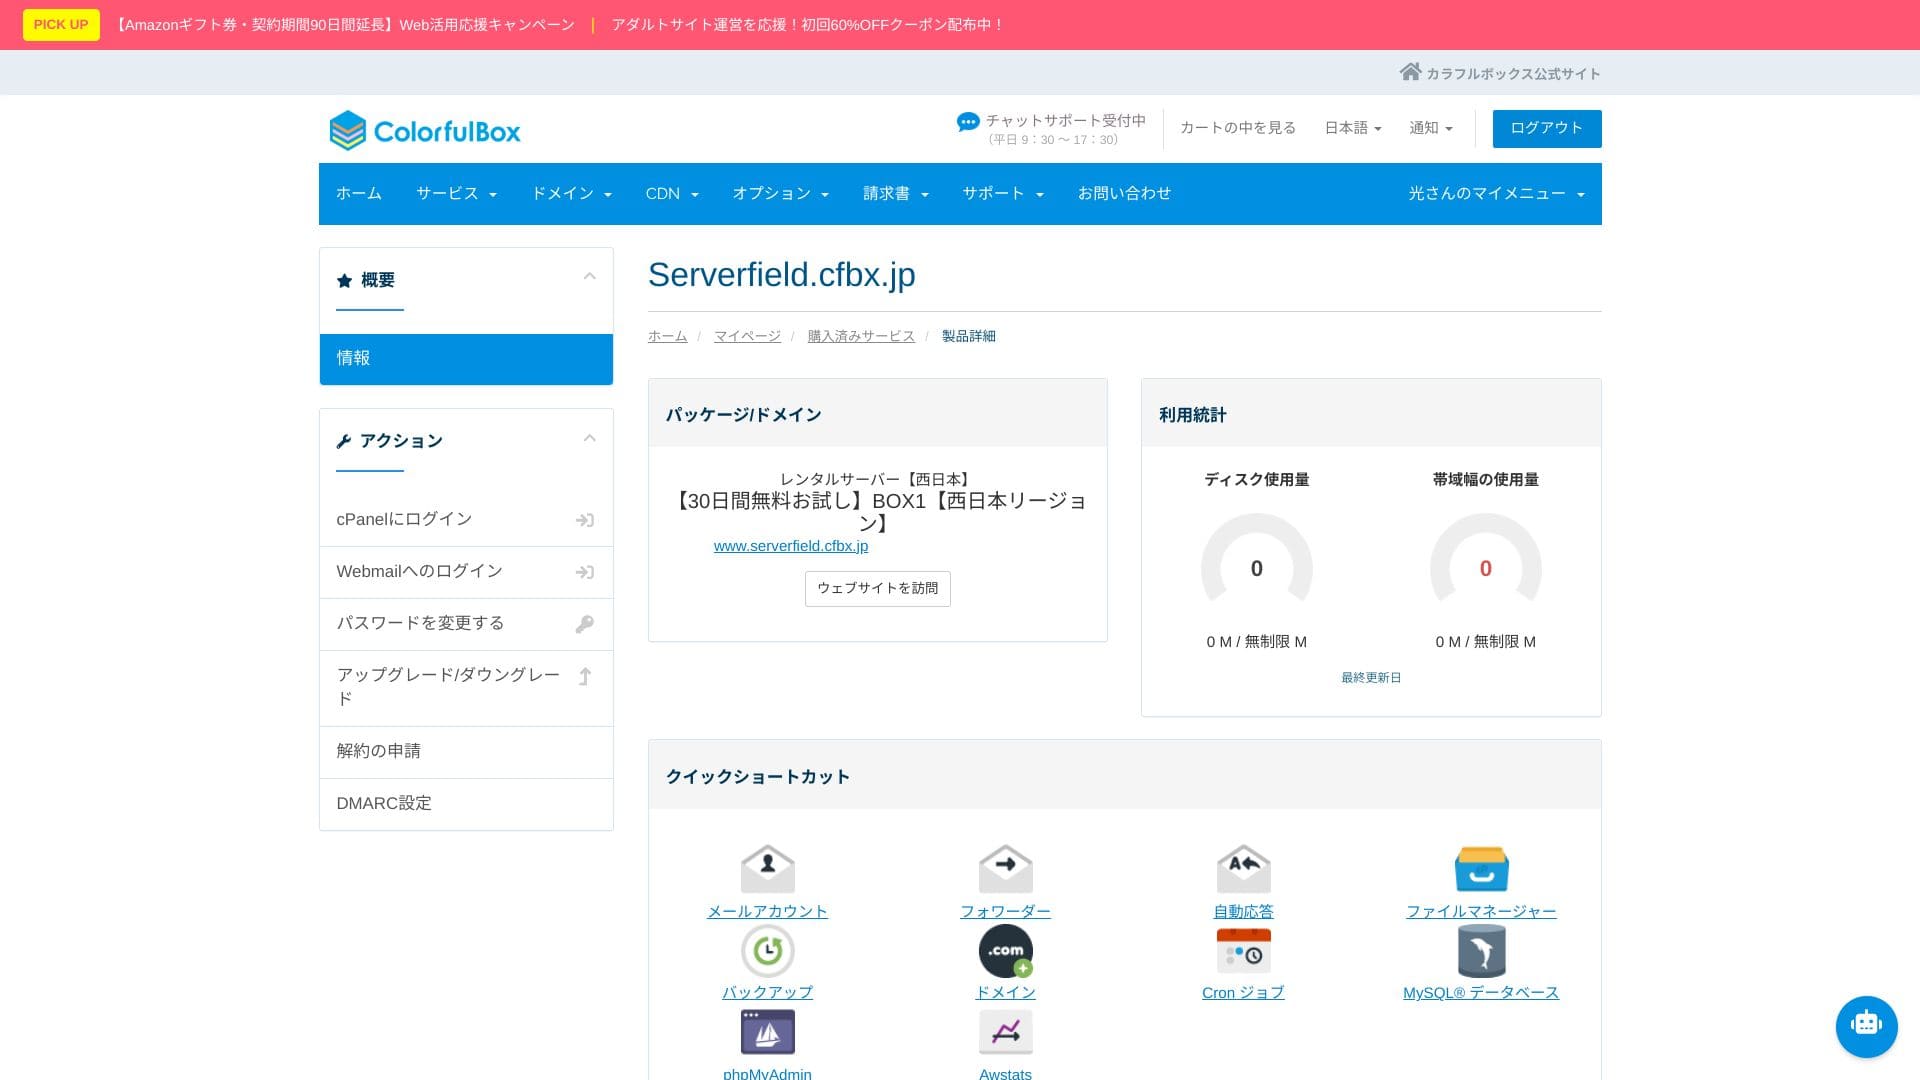The width and height of the screenshot is (1920, 1080).
Task: Open the Mail Account envelope icon
Action: tap(767, 869)
